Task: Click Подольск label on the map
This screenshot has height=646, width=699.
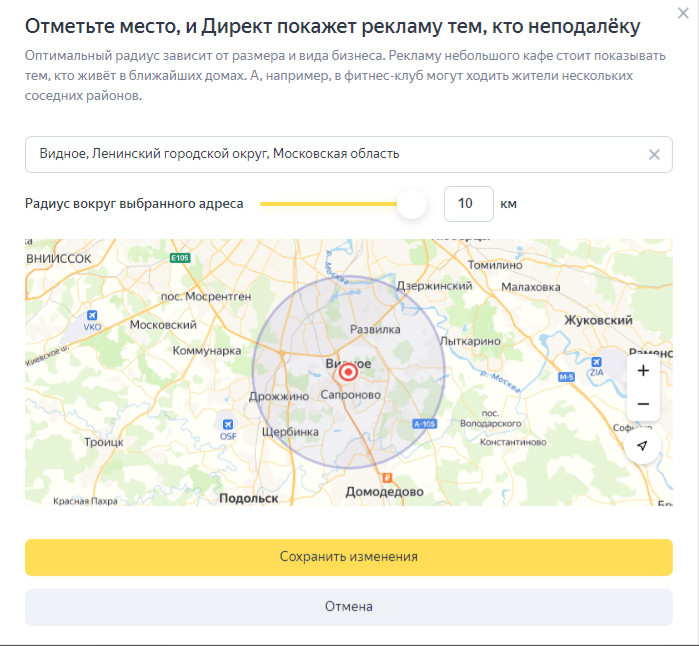Action: pyautogui.click(x=249, y=498)
